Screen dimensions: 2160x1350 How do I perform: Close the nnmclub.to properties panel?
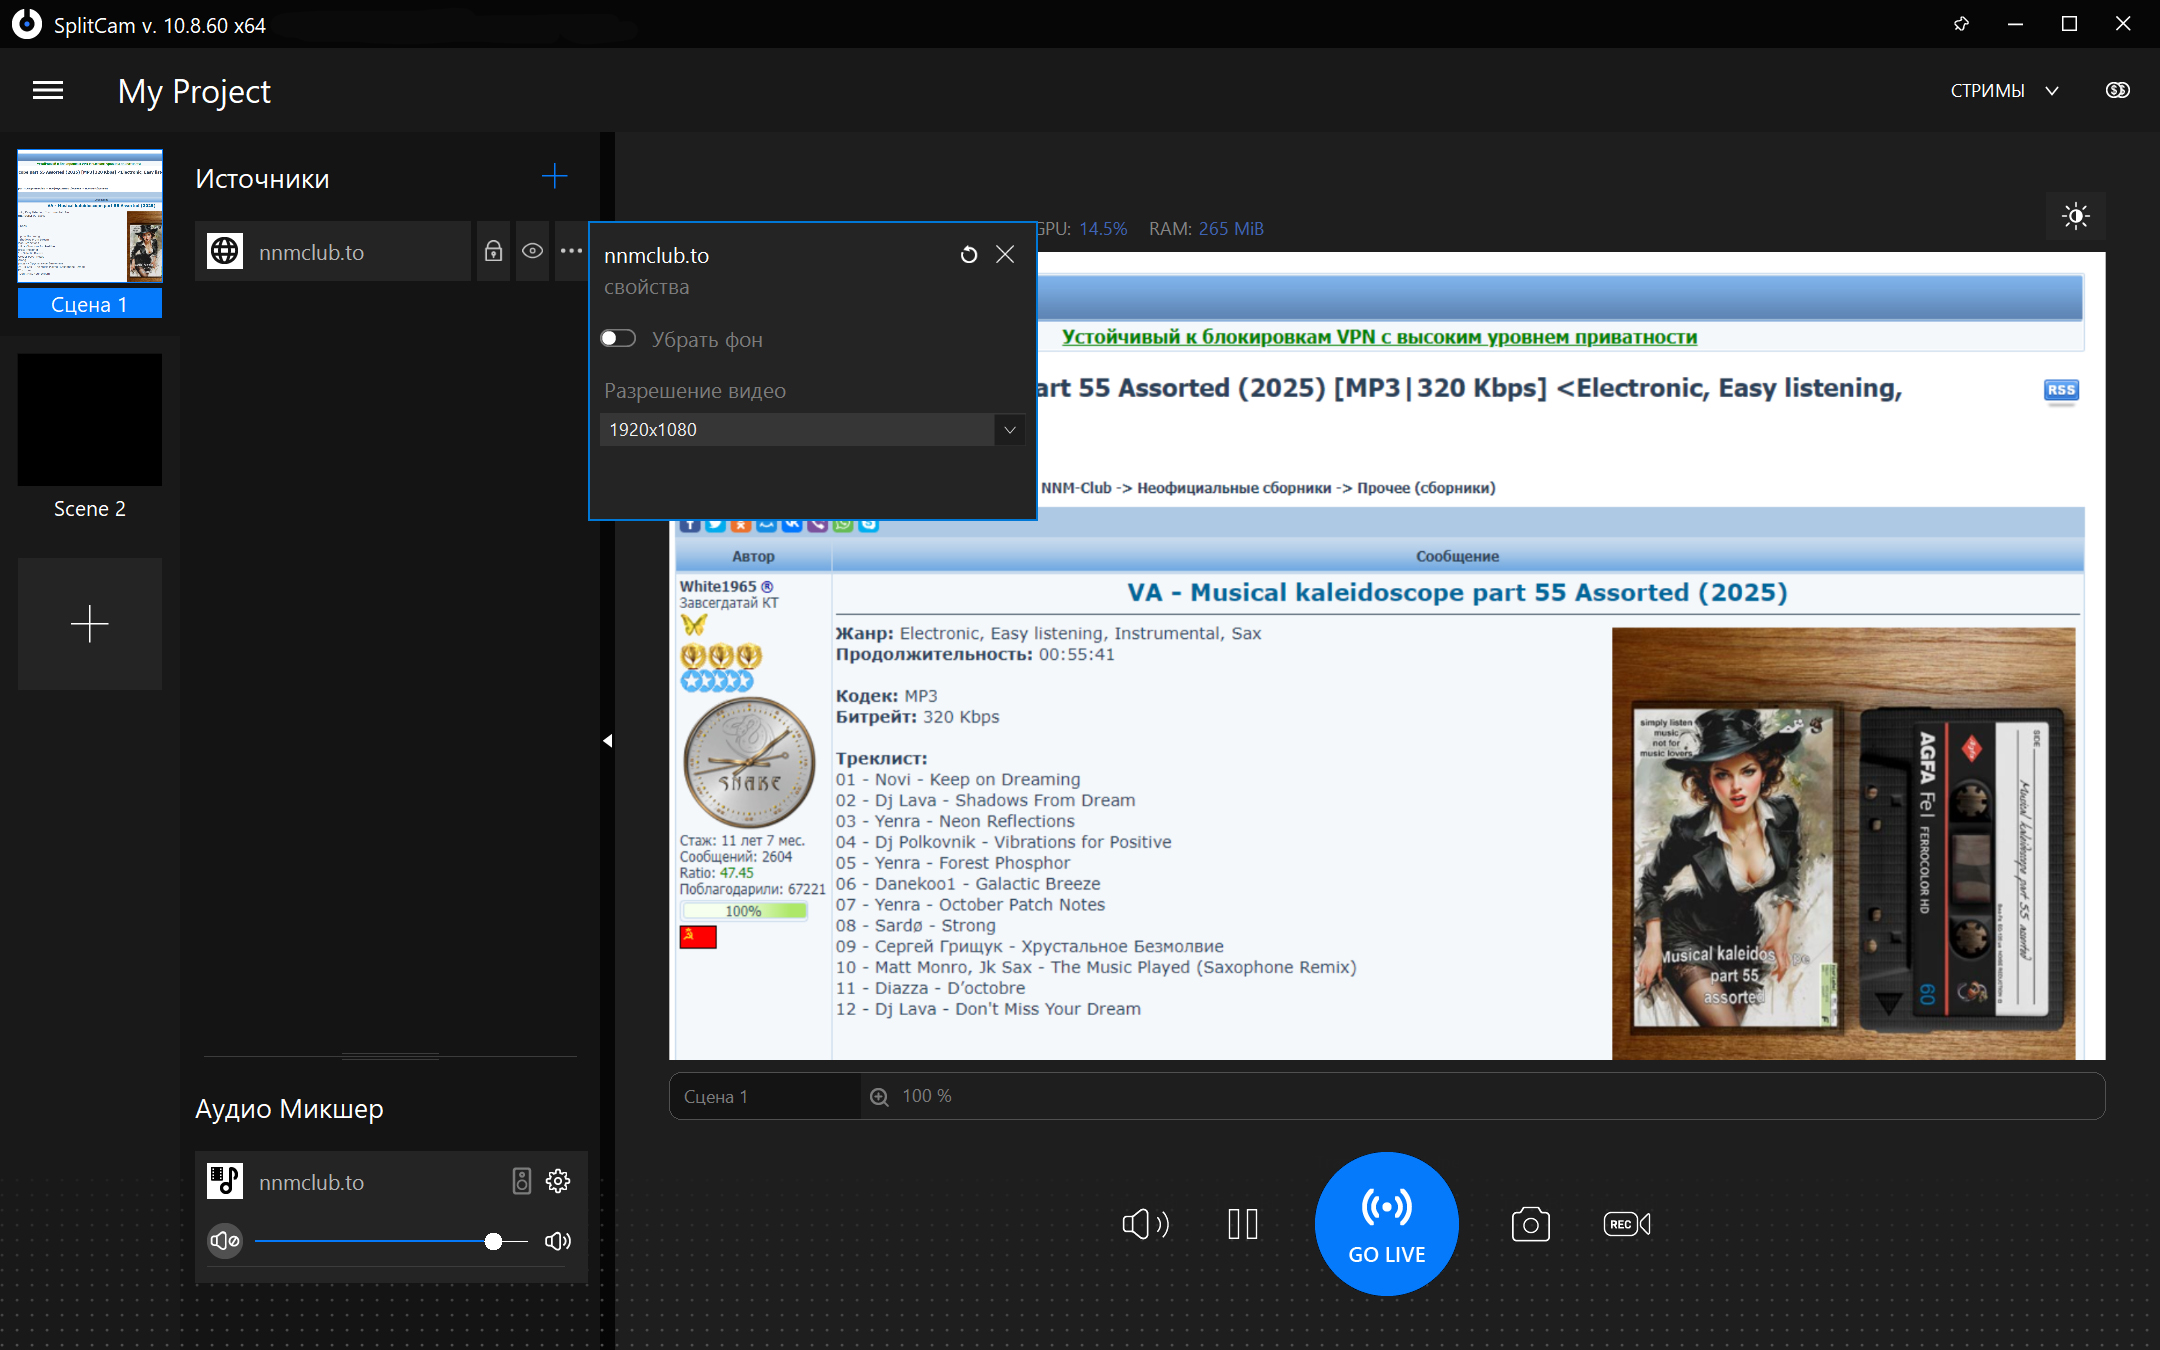click(1005, 255)
